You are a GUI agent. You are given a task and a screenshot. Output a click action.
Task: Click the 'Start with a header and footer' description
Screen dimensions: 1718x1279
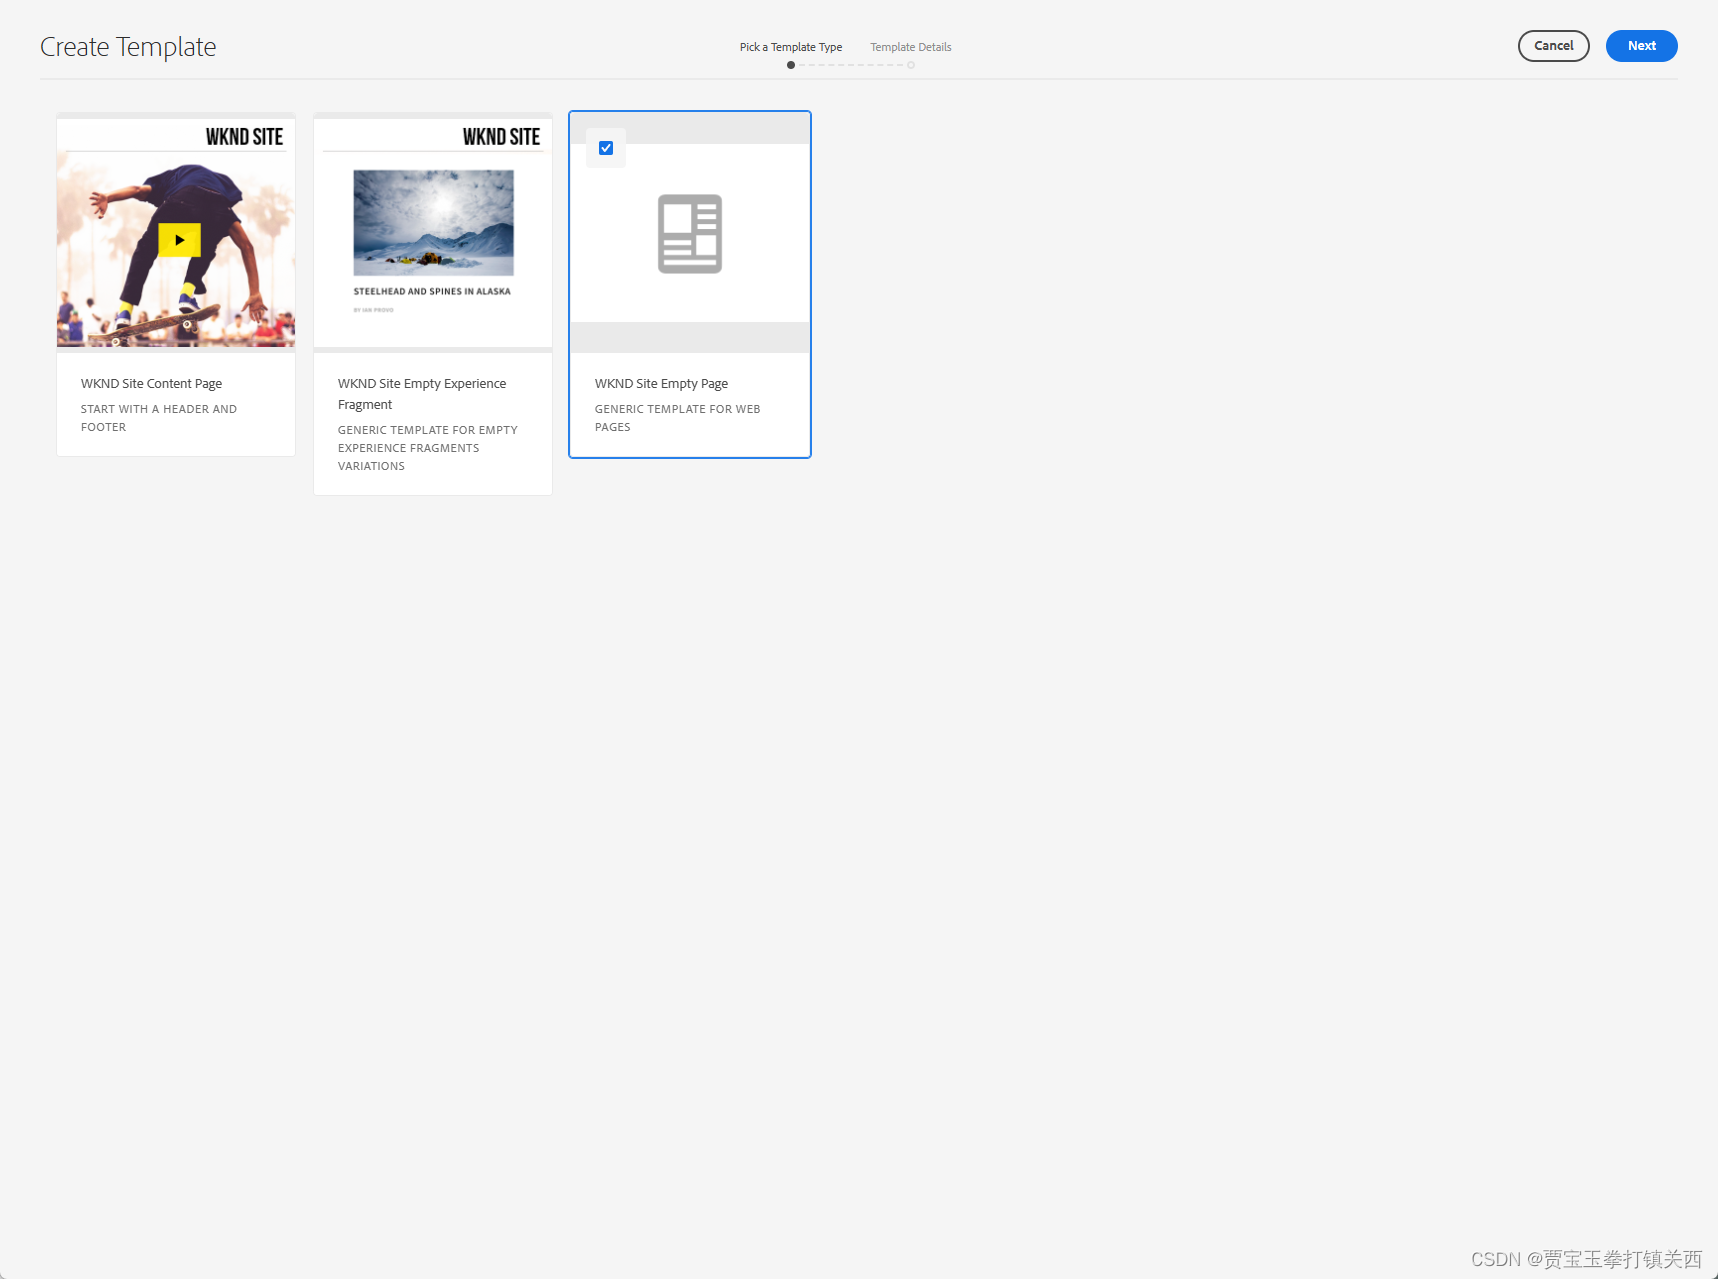tap(159, 418)
